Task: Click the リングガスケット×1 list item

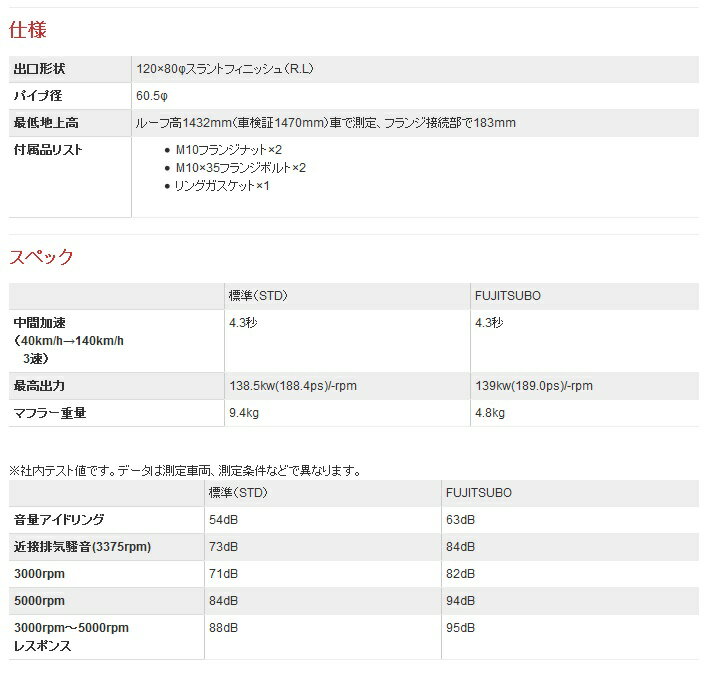Action: (222, 186)
